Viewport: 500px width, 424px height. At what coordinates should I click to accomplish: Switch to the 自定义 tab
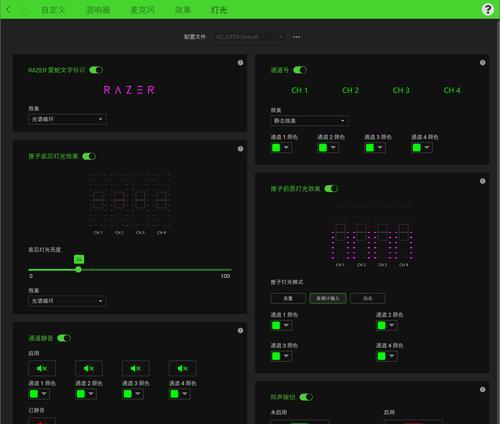[53, 10]
